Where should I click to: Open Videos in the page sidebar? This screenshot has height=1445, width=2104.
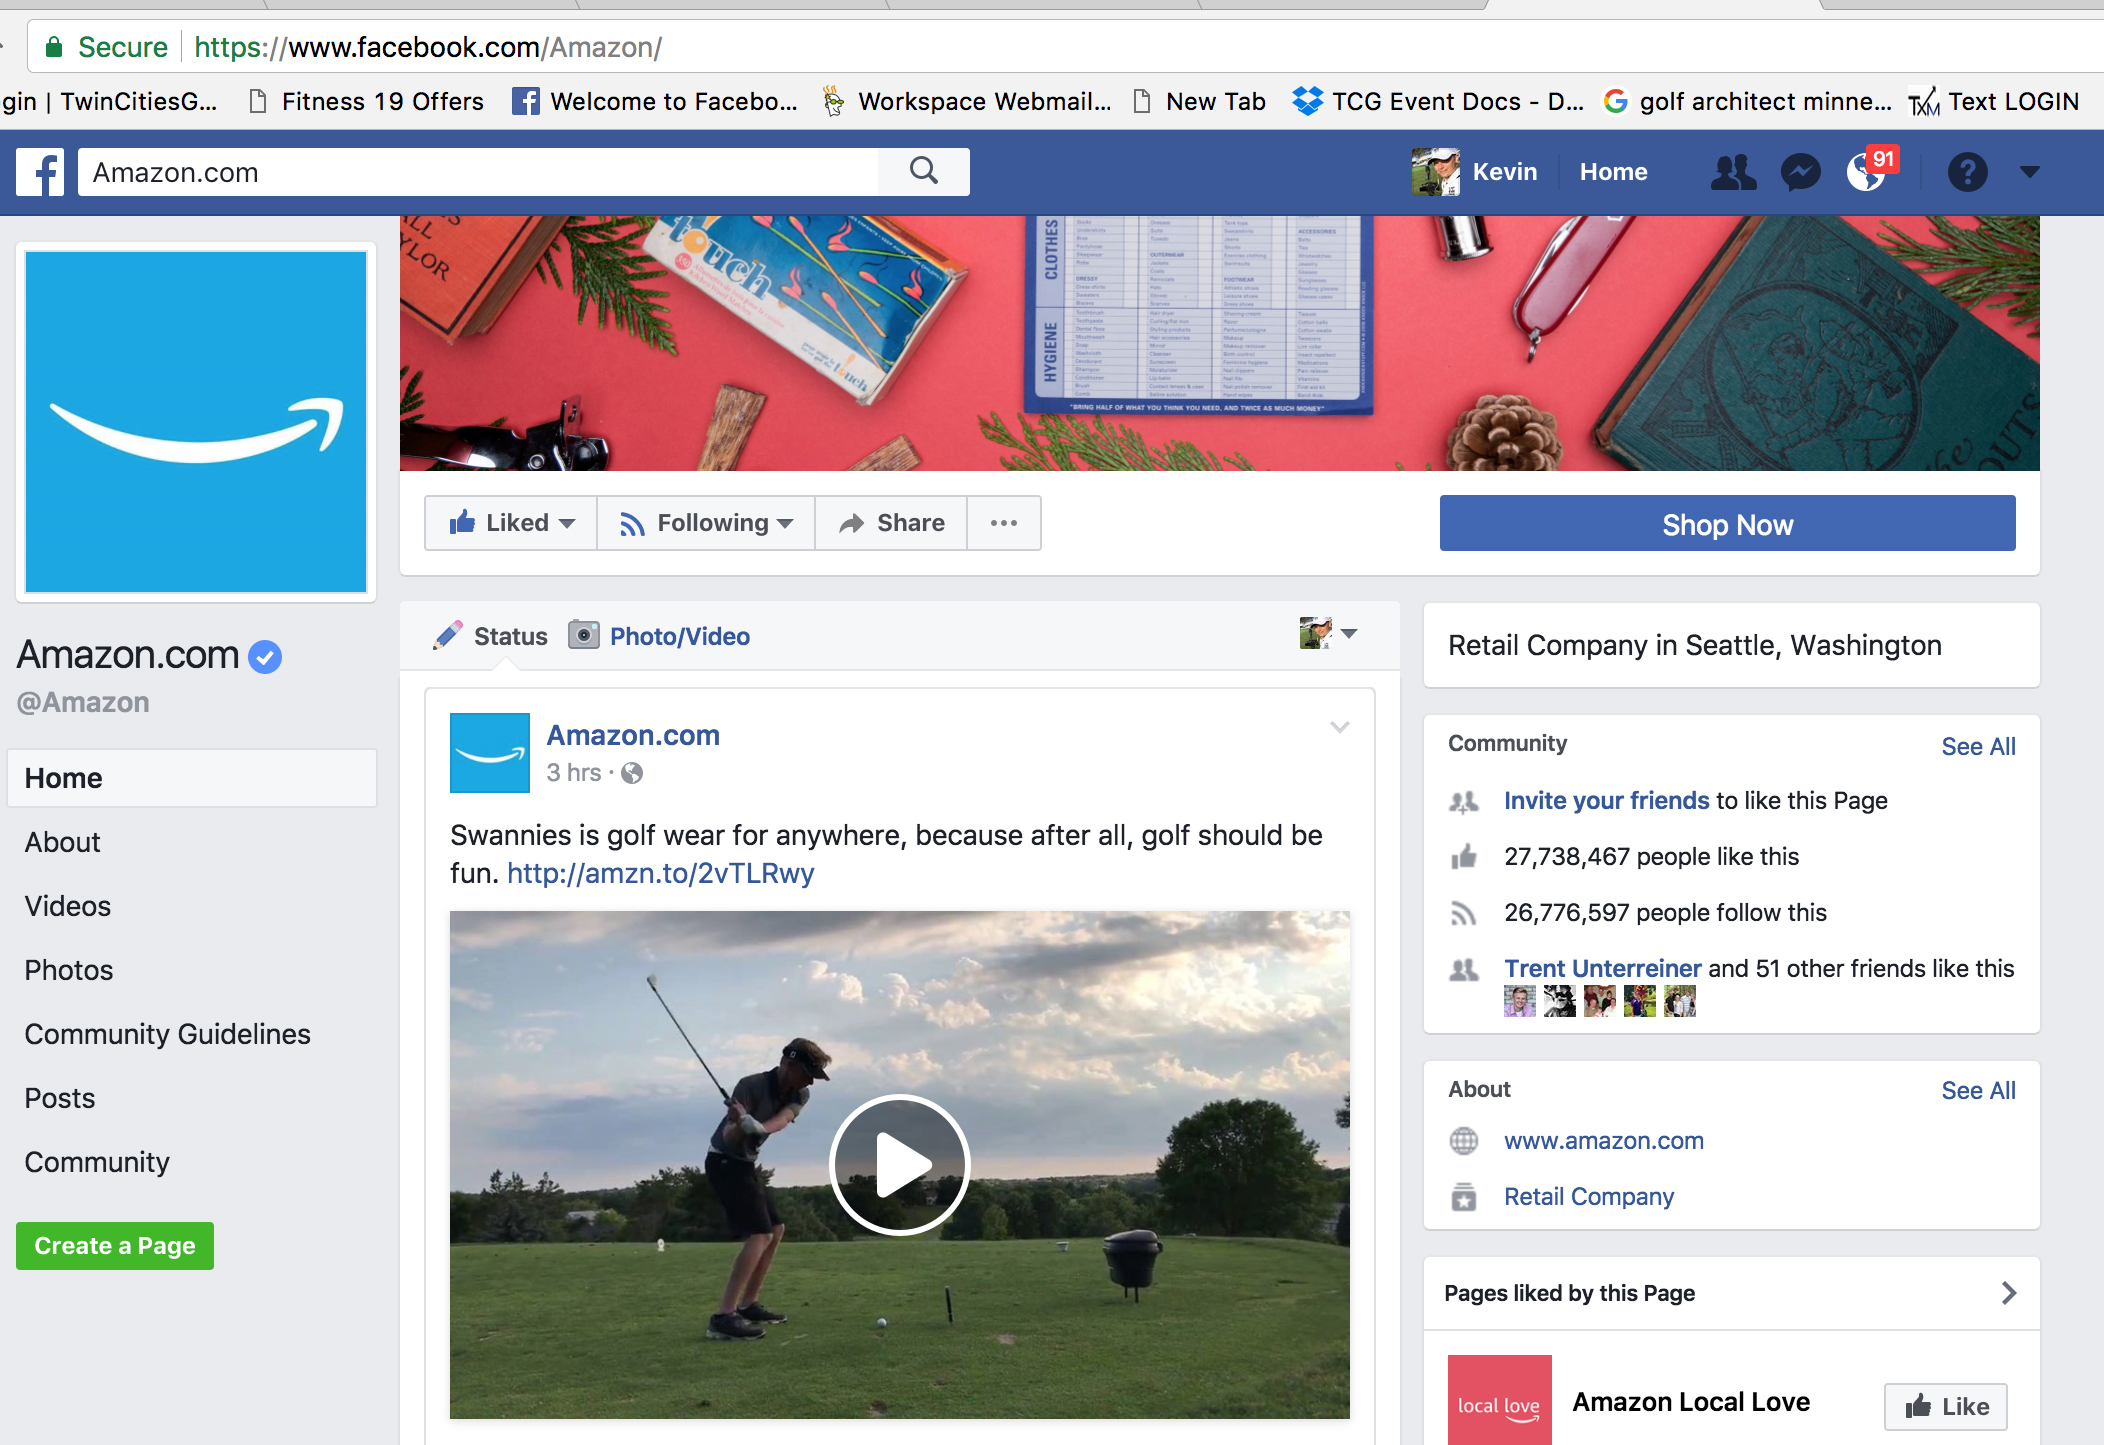(68, 906)
